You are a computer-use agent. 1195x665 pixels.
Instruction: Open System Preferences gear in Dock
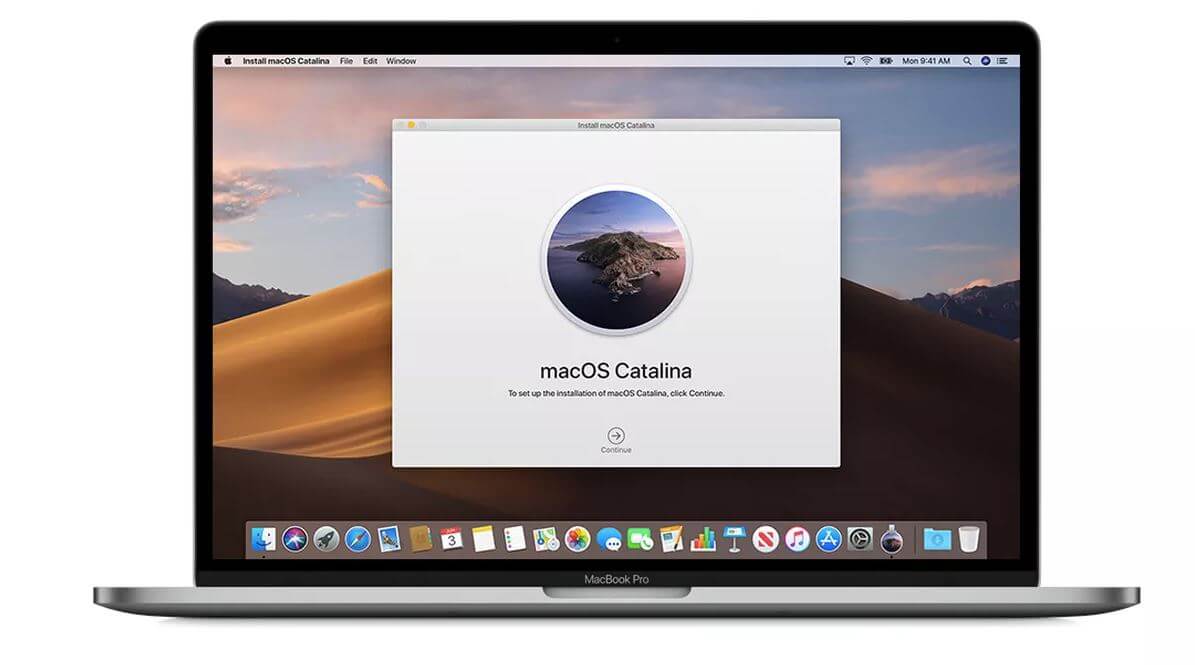(860, 539)
